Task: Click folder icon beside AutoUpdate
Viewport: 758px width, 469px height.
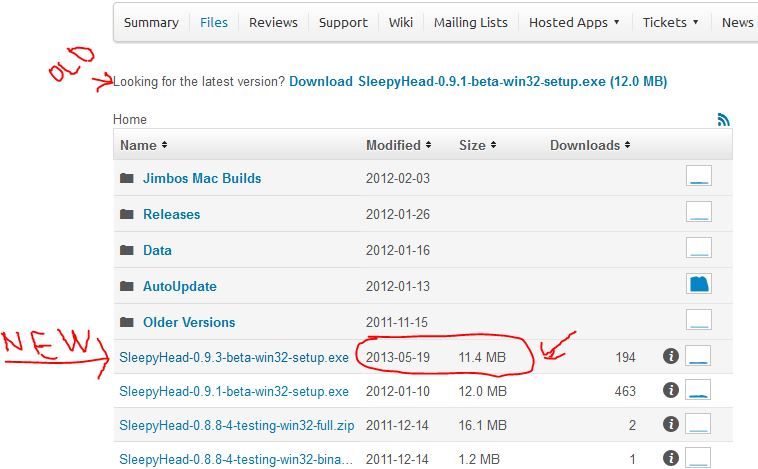Action: [127, 286]
